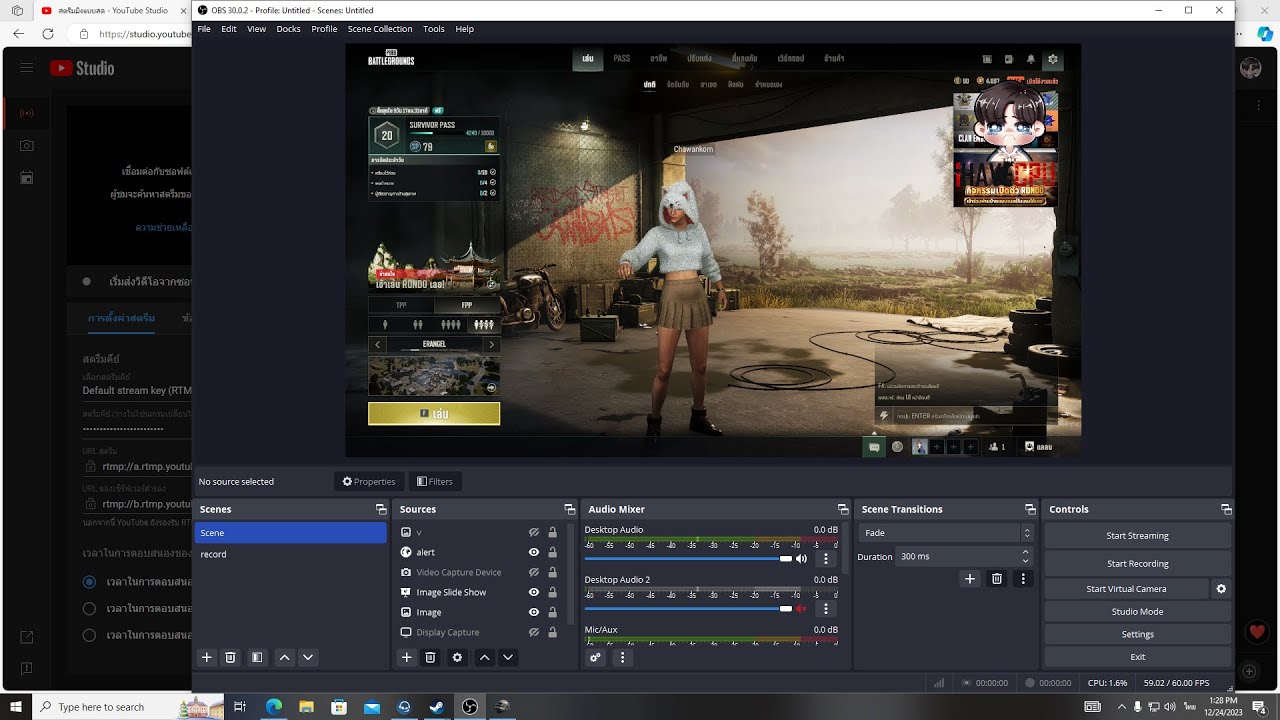Viewport: 1280px width, 720px height.
Task: Click Start Recording button
Action: [1137, 564]
